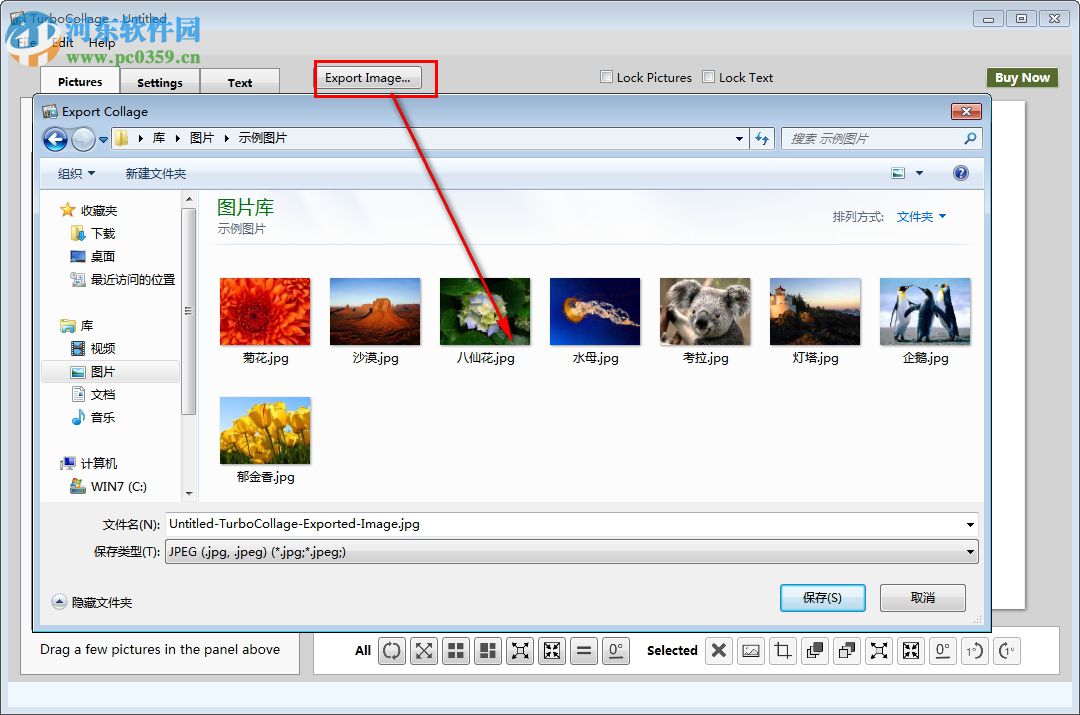Open the 组织 dropdown menu
The image size is (1080, 715).
pos(76,174)
